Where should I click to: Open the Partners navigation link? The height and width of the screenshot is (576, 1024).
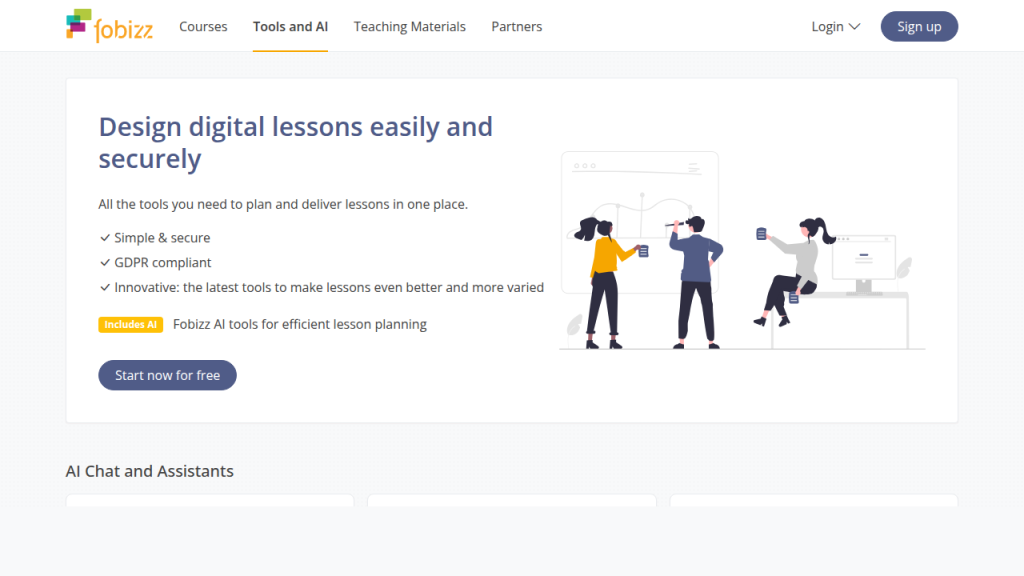click(516, 27)
